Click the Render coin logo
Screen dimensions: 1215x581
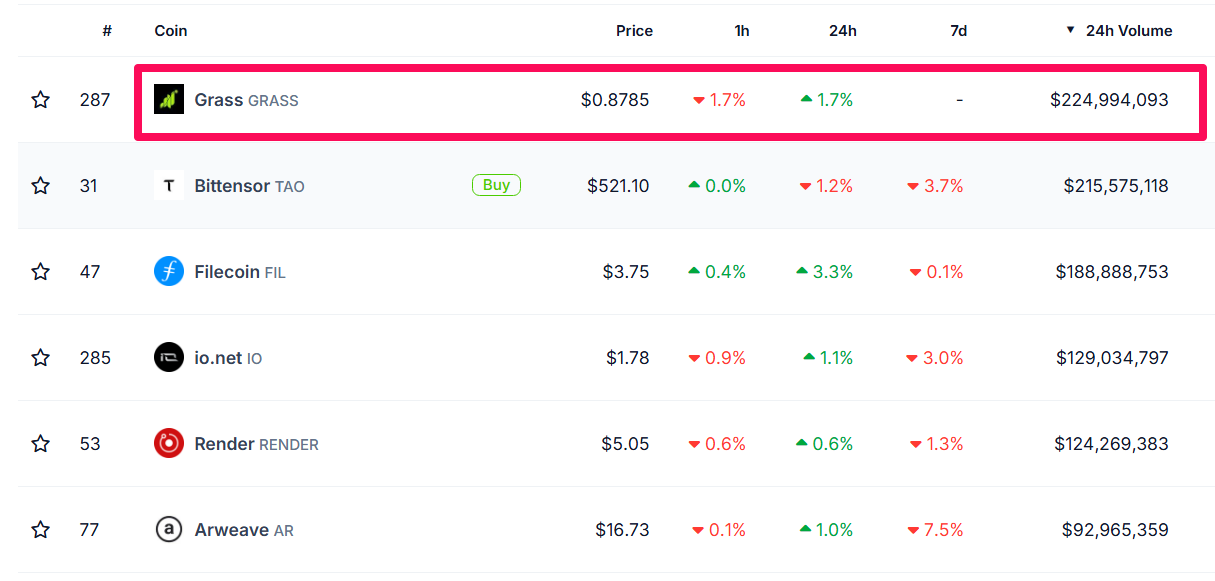[x=168, y=443]
